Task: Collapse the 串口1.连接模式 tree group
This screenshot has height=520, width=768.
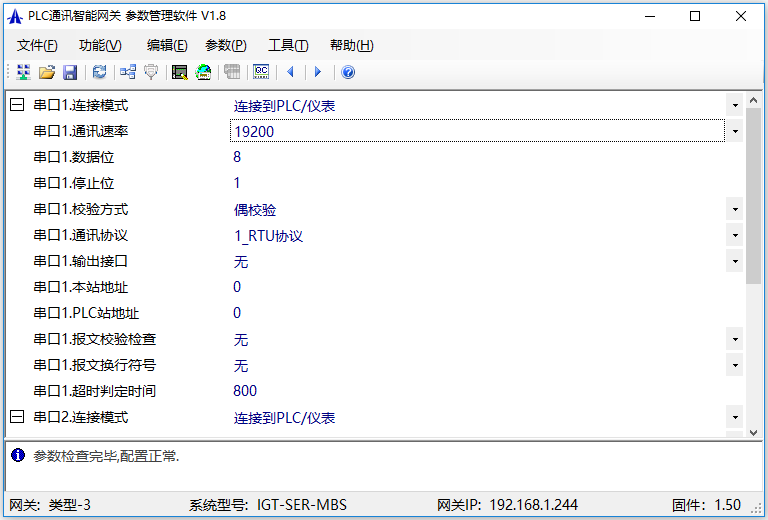Action: pos(16,105)
